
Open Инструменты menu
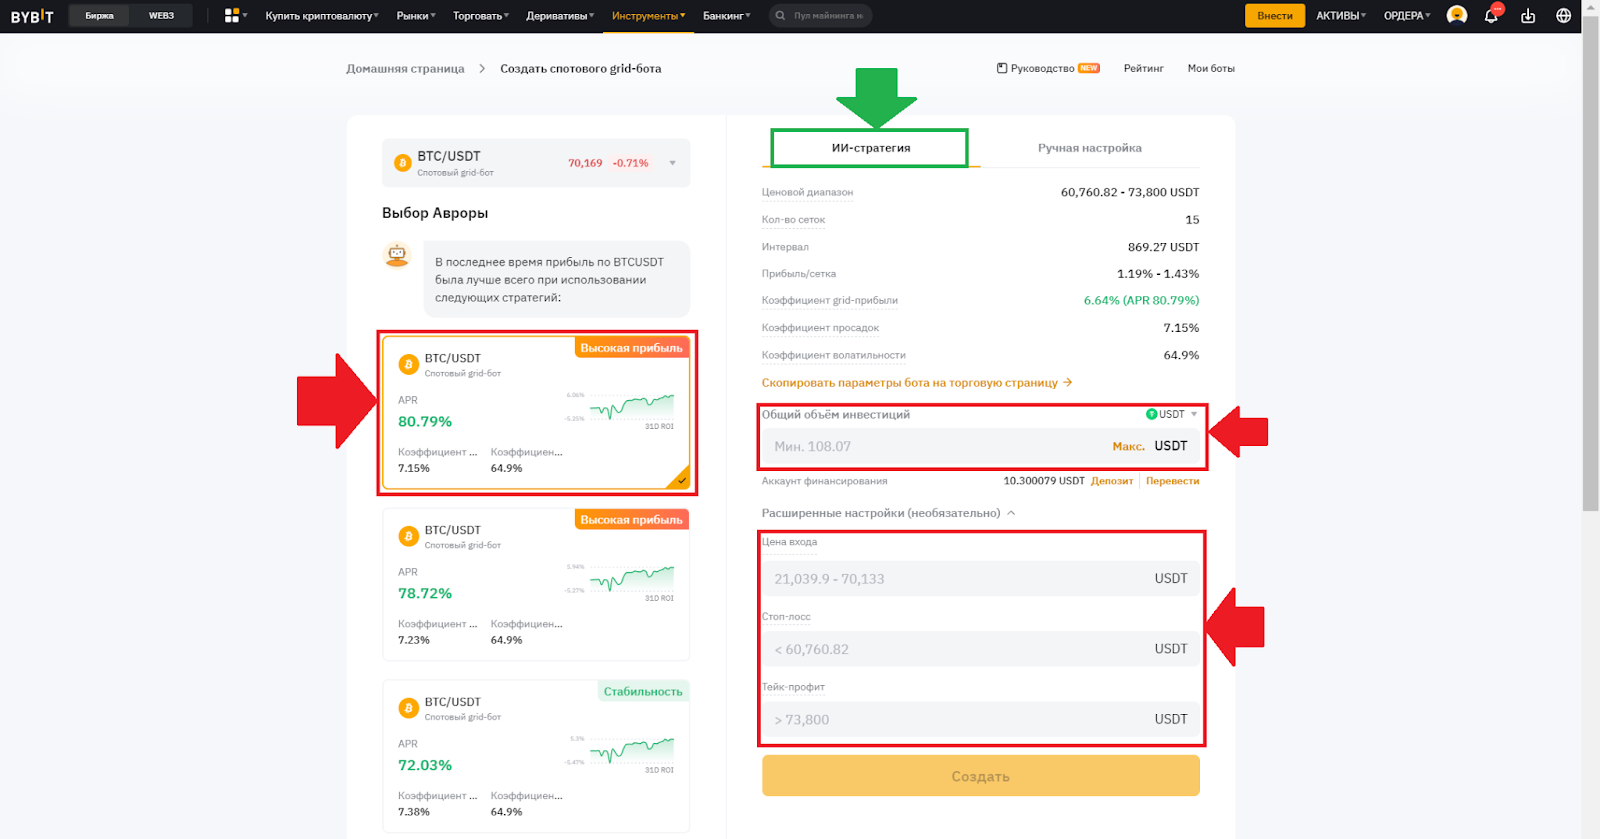click(649, 16)
